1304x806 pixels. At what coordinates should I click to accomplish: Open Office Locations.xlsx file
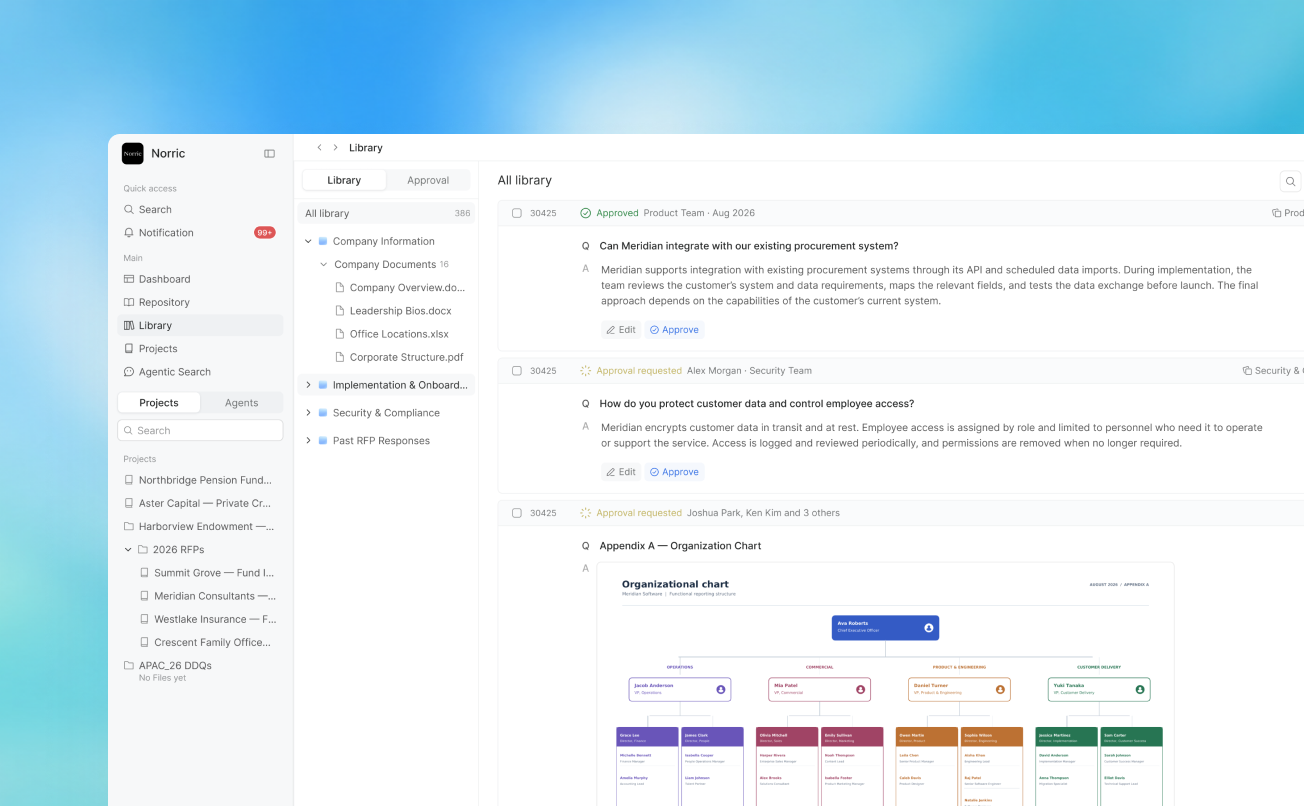click(392, 334)
